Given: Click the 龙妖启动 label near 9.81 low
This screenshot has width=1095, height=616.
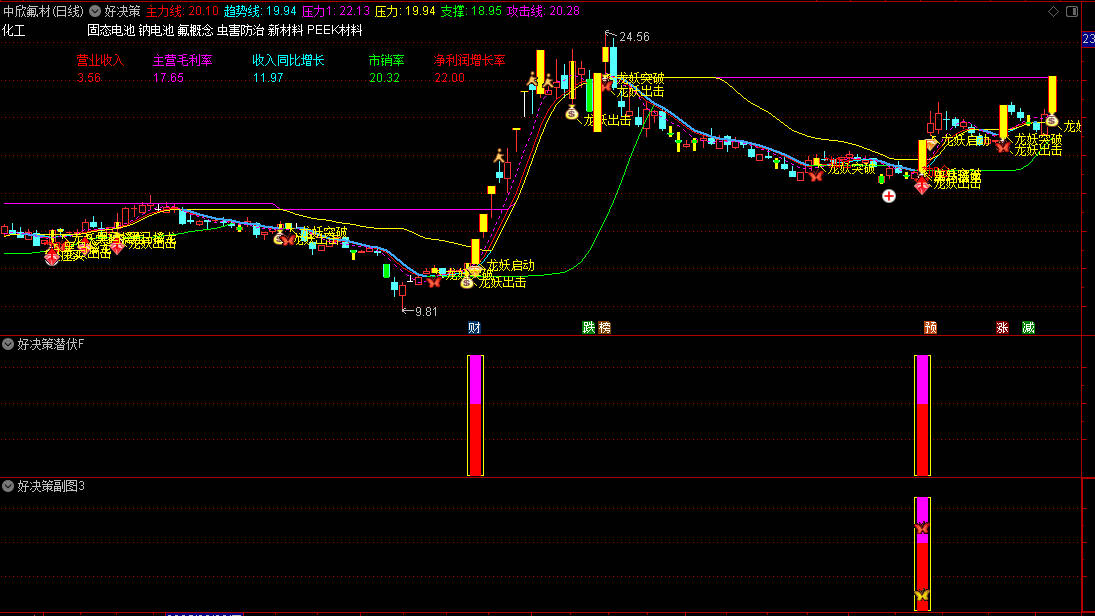Looking at the screenshot, I should click(510, 265).
